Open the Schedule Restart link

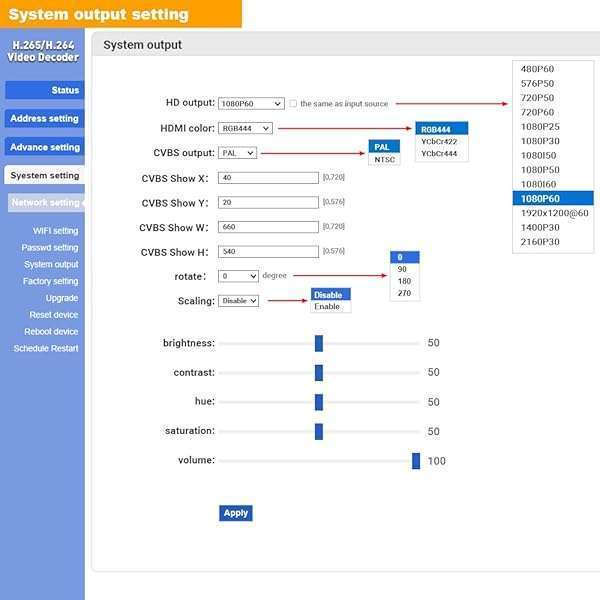pyautogui.click(x=46, y=349)
